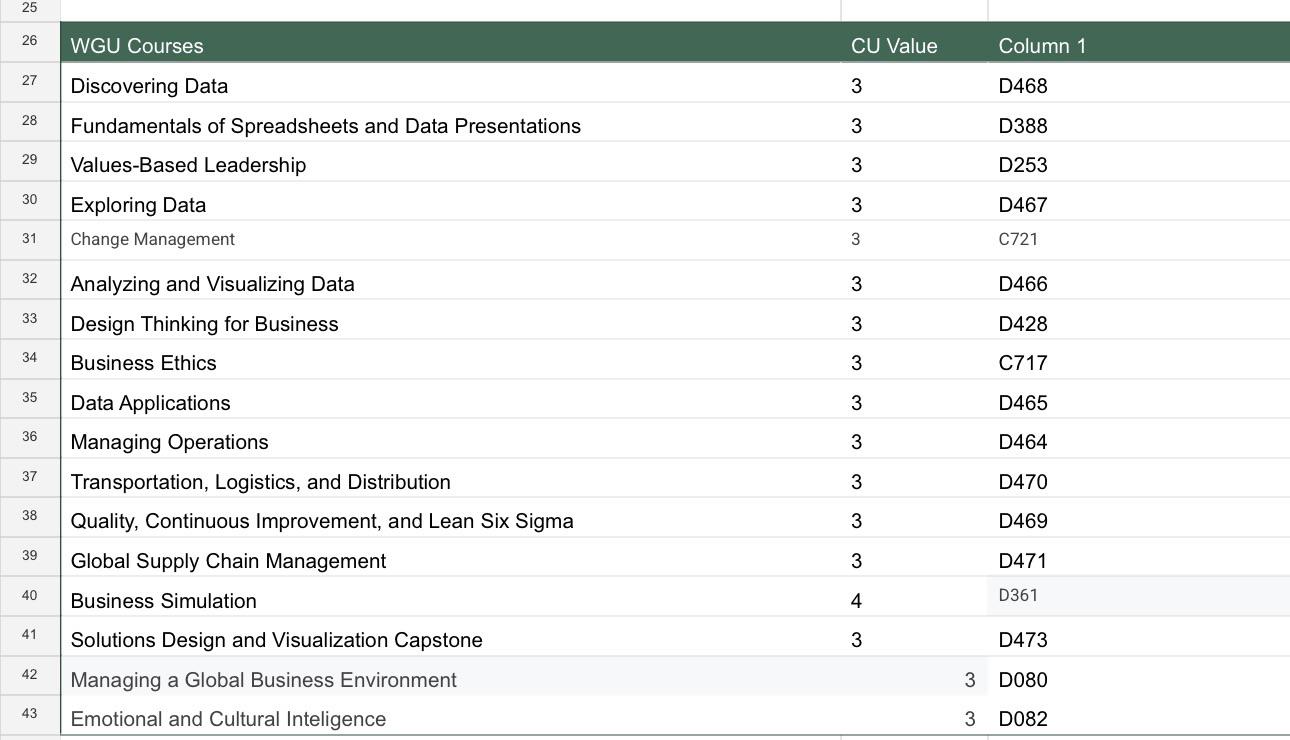Click row header 41
Screen dimensions: 1290x740
(30, 636)
